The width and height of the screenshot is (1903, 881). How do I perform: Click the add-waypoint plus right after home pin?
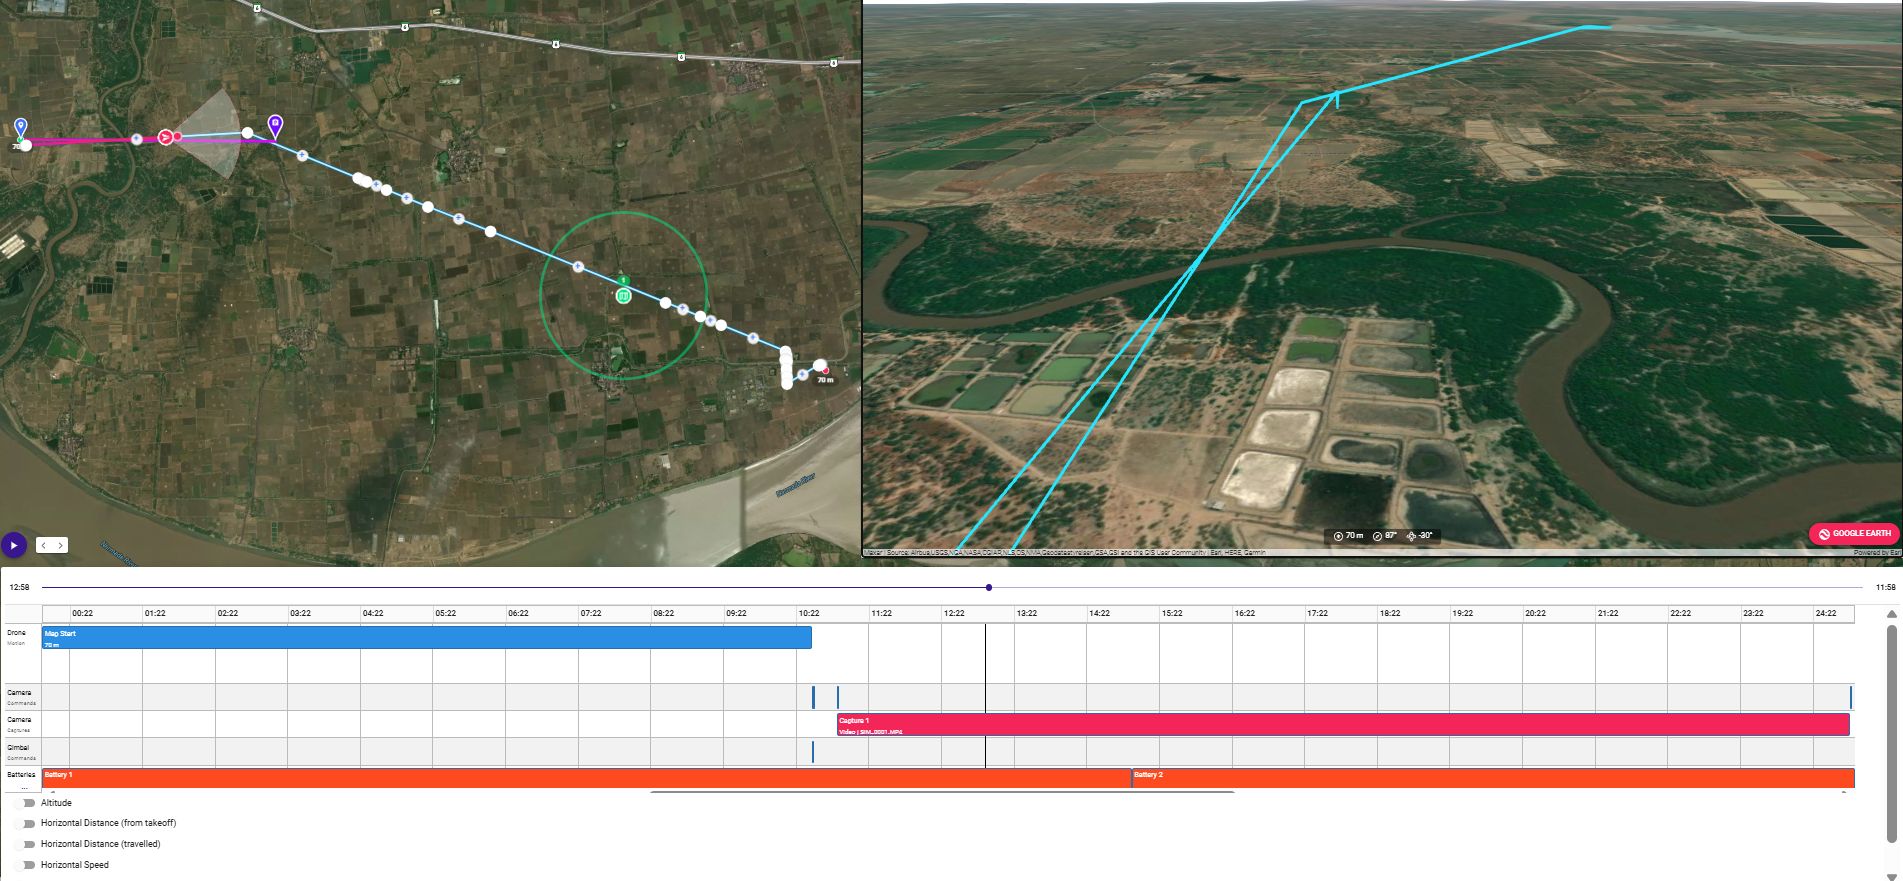tap(302, 155)
